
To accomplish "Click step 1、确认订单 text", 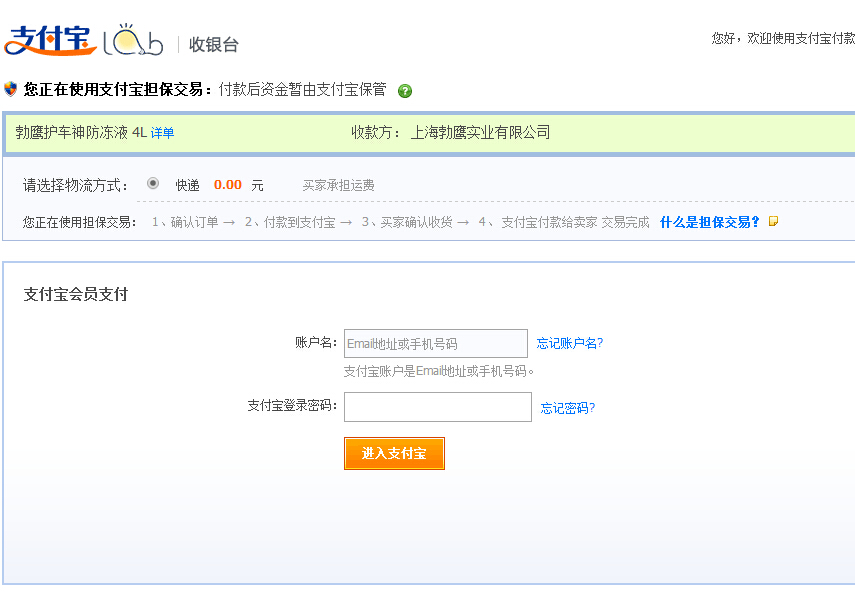I will tap(185, 222).
